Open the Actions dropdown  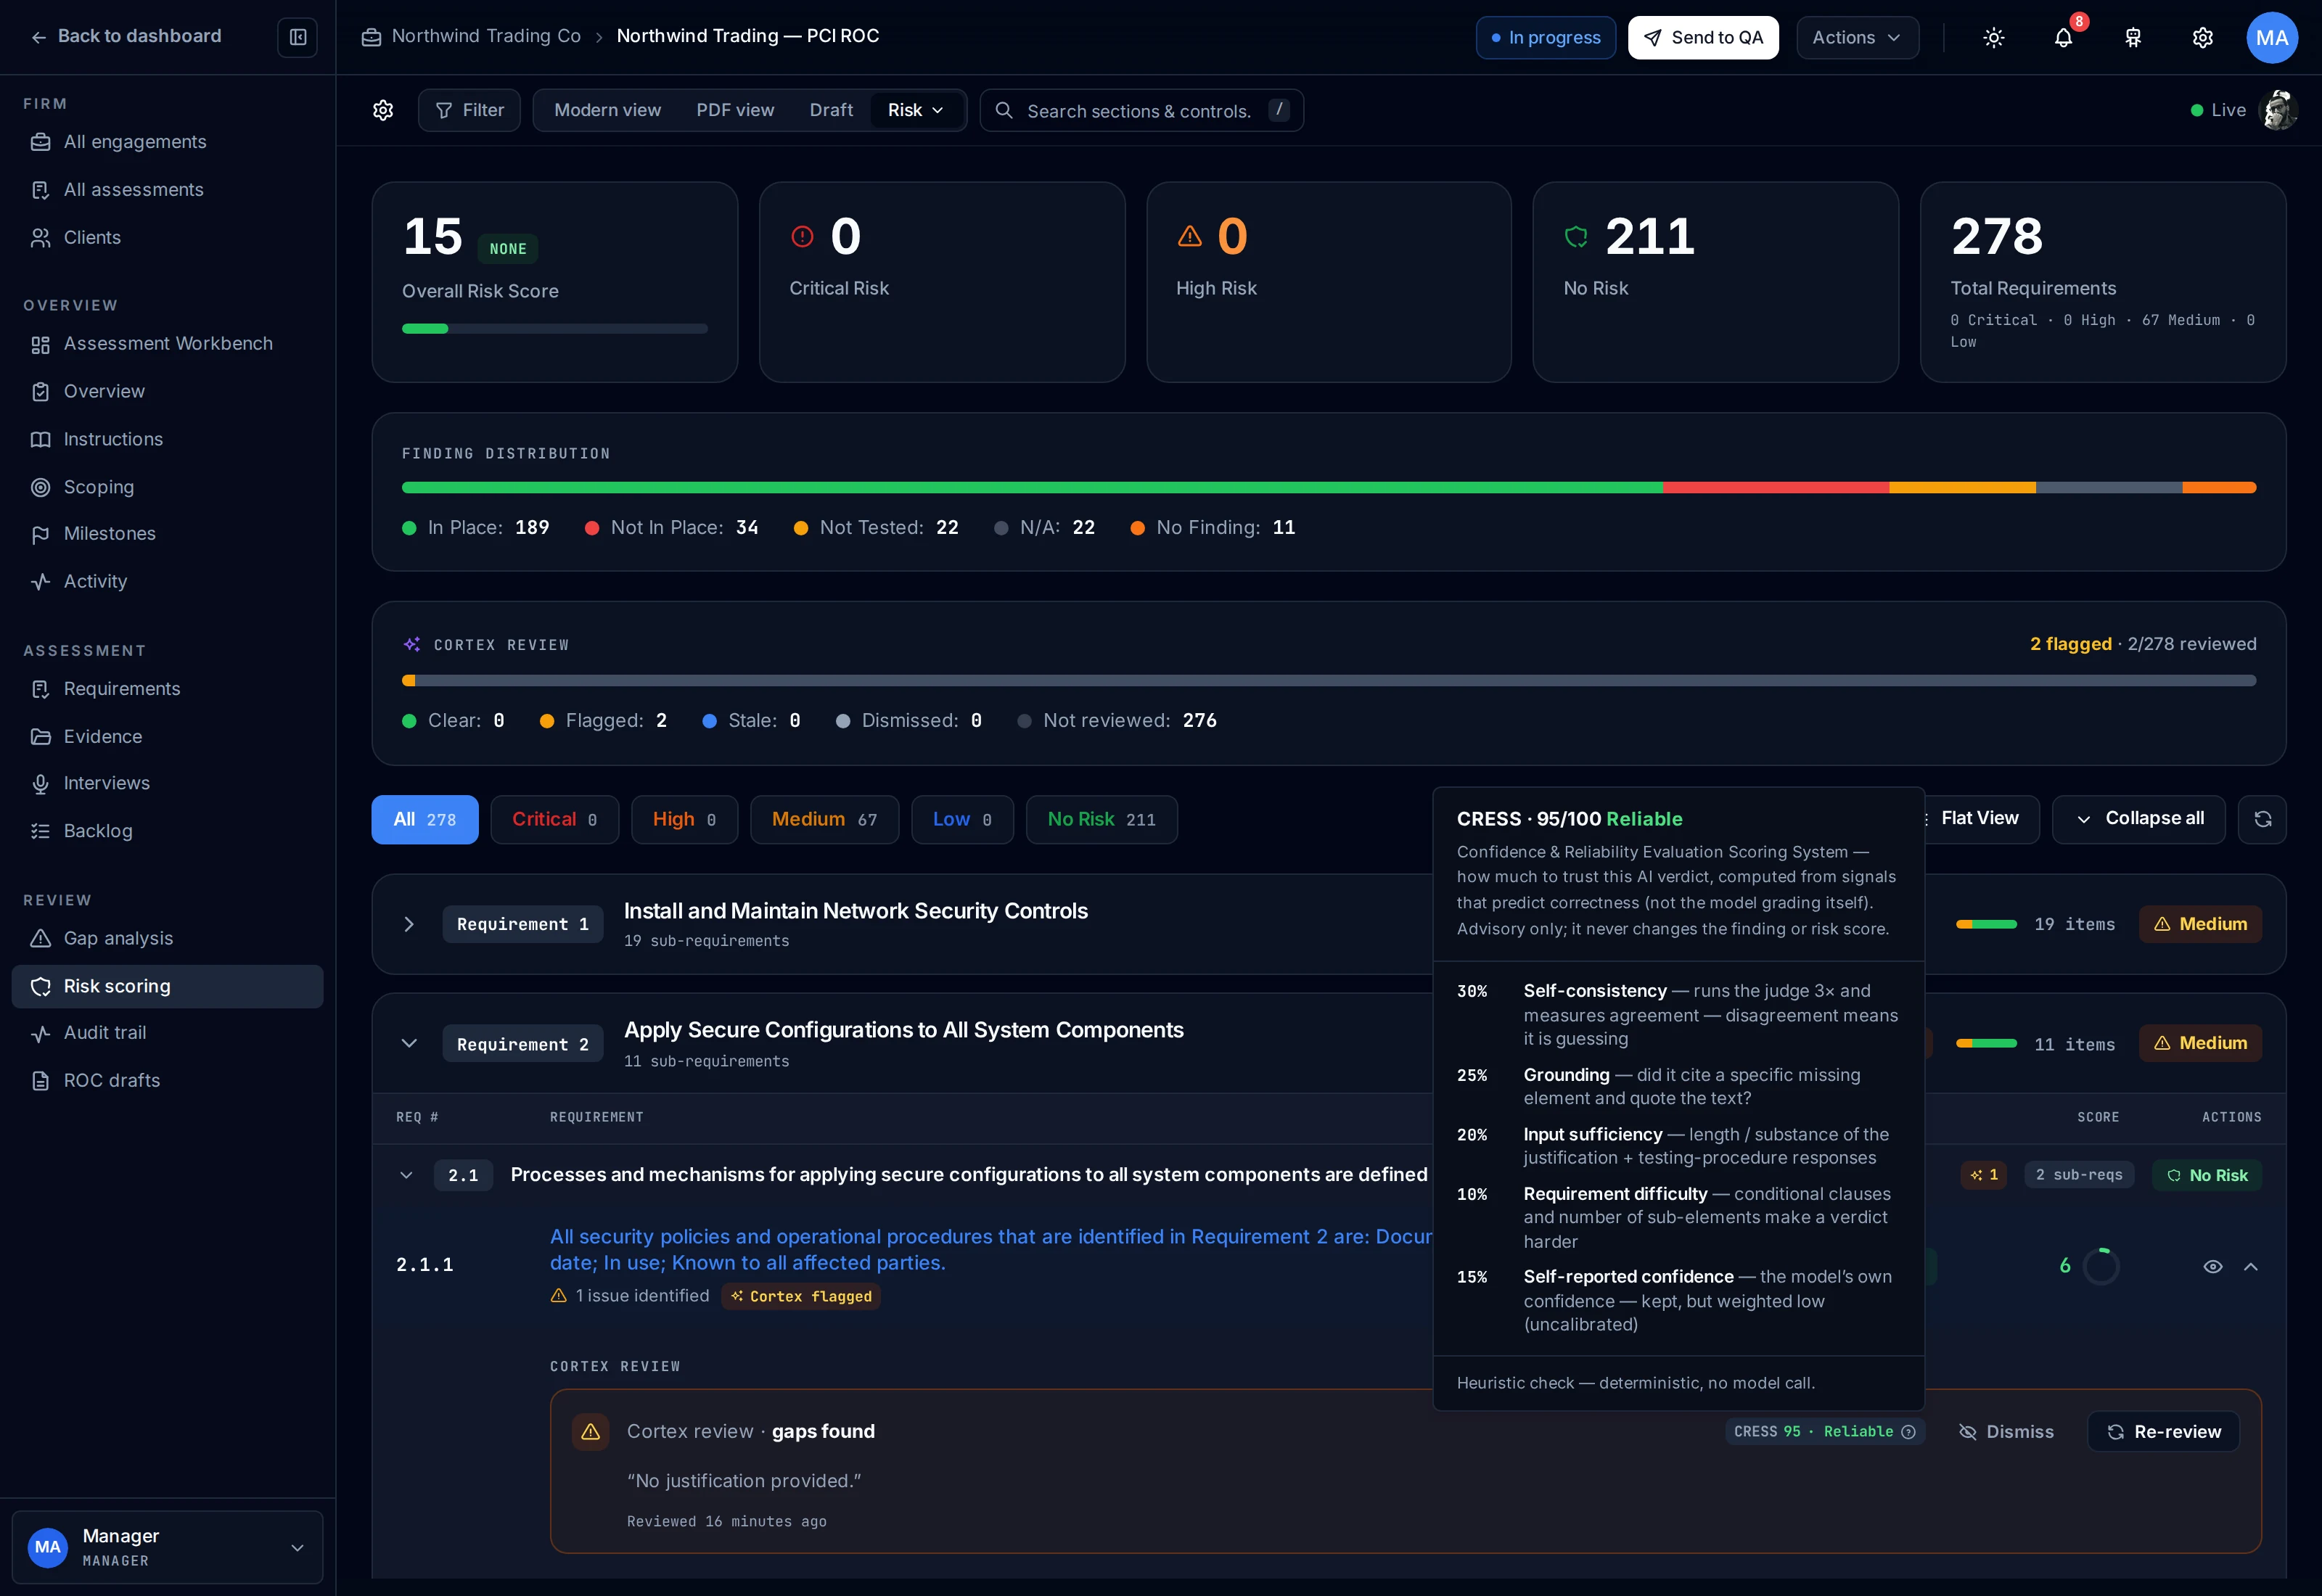click(1857, 38)
